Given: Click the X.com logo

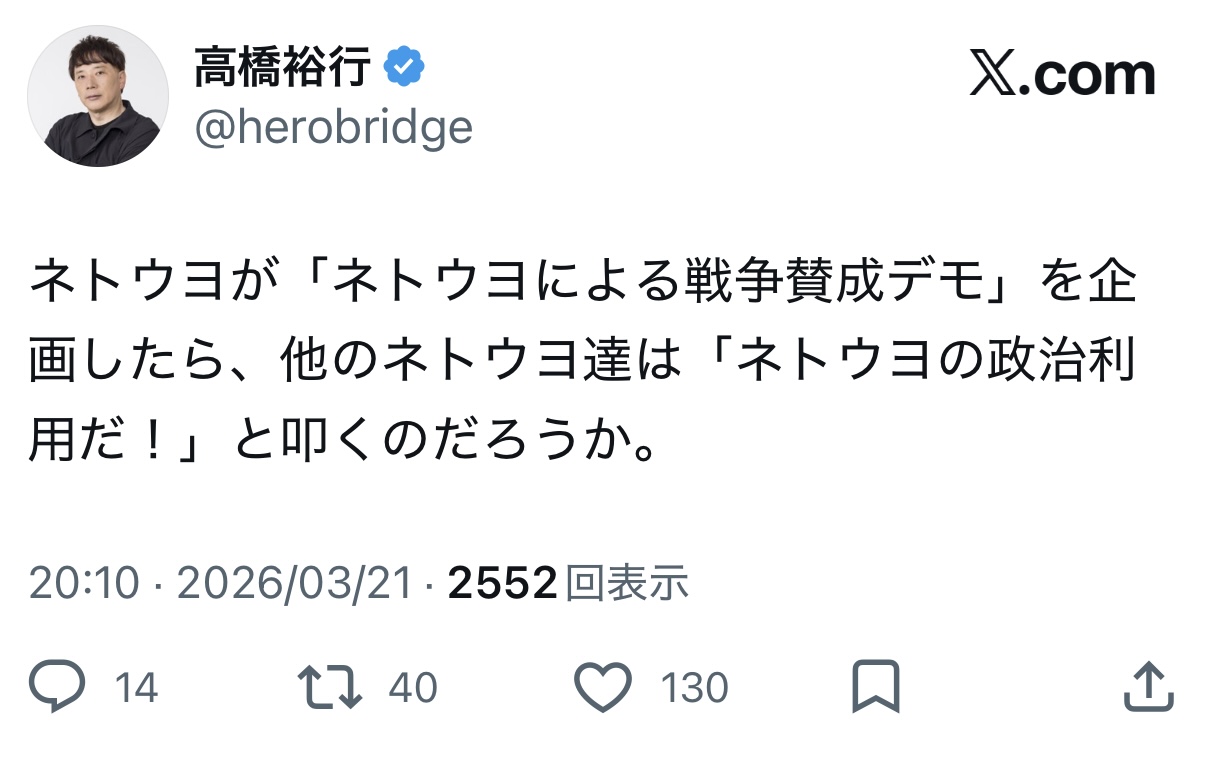Looking at the screenshot, I should (x=1062, y=76).
